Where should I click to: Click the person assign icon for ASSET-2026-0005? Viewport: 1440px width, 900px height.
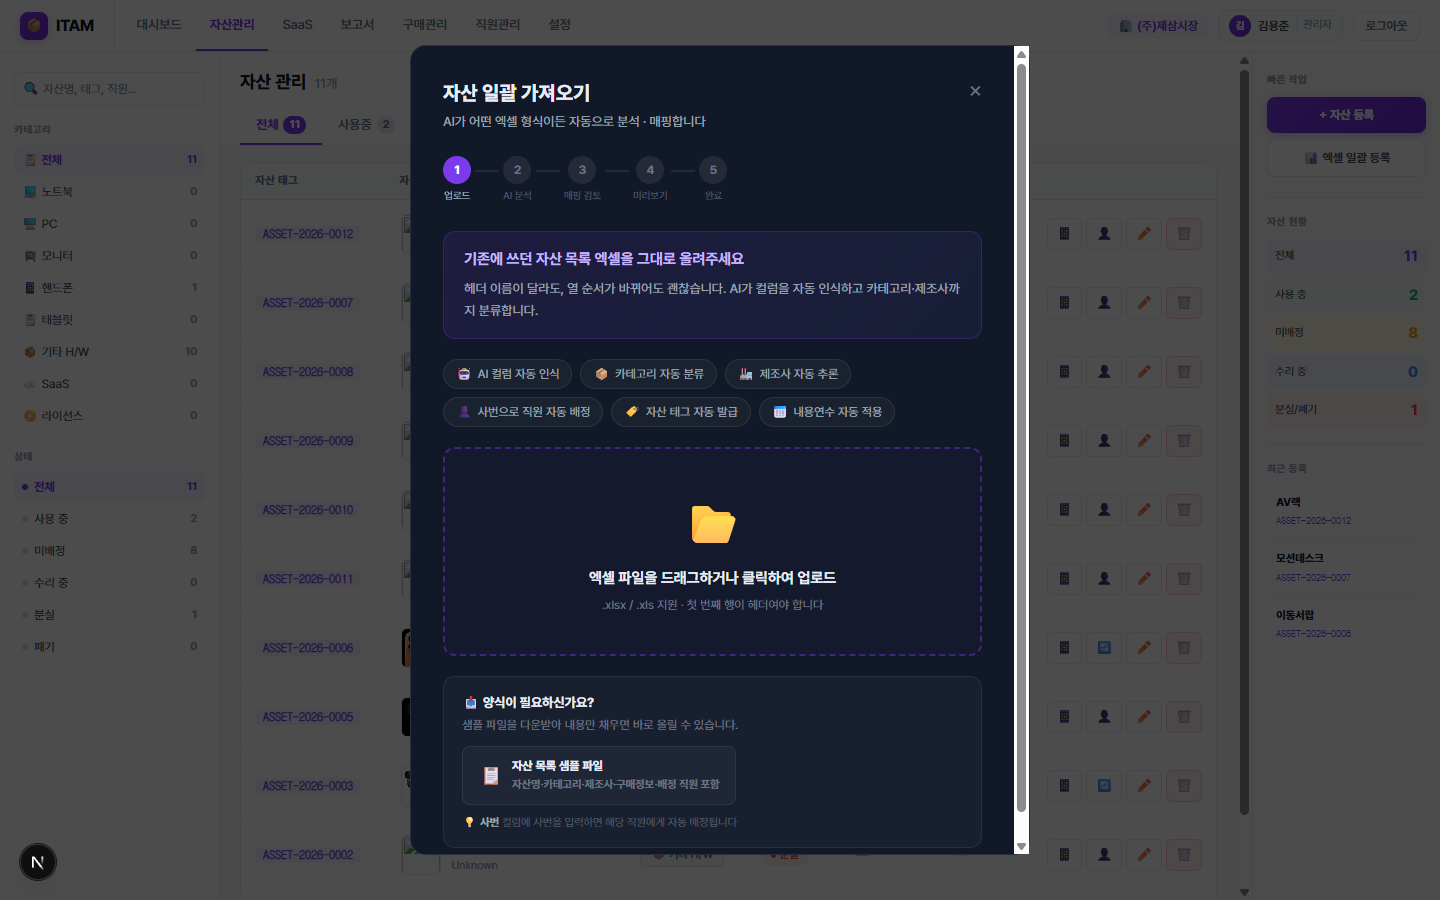[x=1104, y=716]
